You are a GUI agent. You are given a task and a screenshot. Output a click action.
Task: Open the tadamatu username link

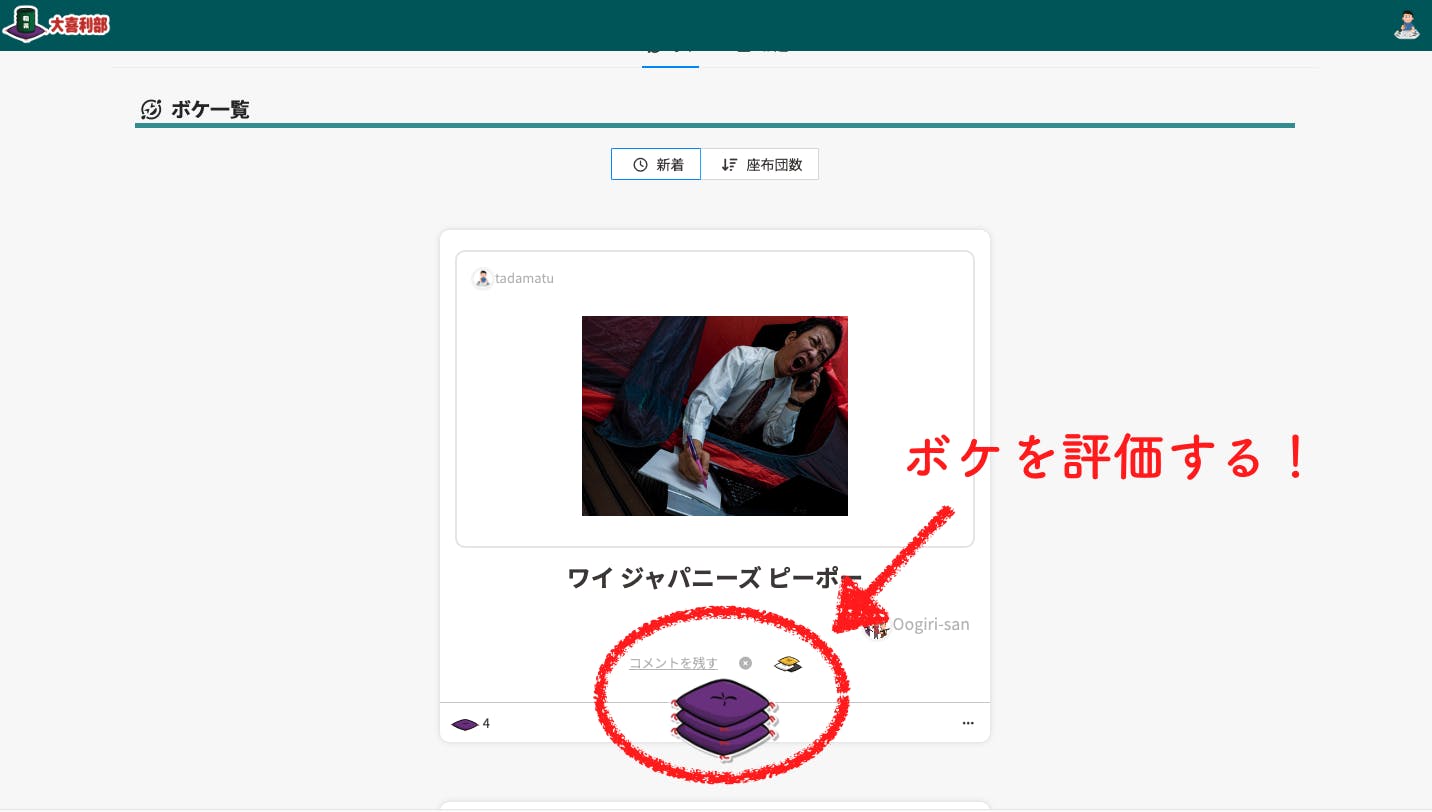tap(524, 279)
